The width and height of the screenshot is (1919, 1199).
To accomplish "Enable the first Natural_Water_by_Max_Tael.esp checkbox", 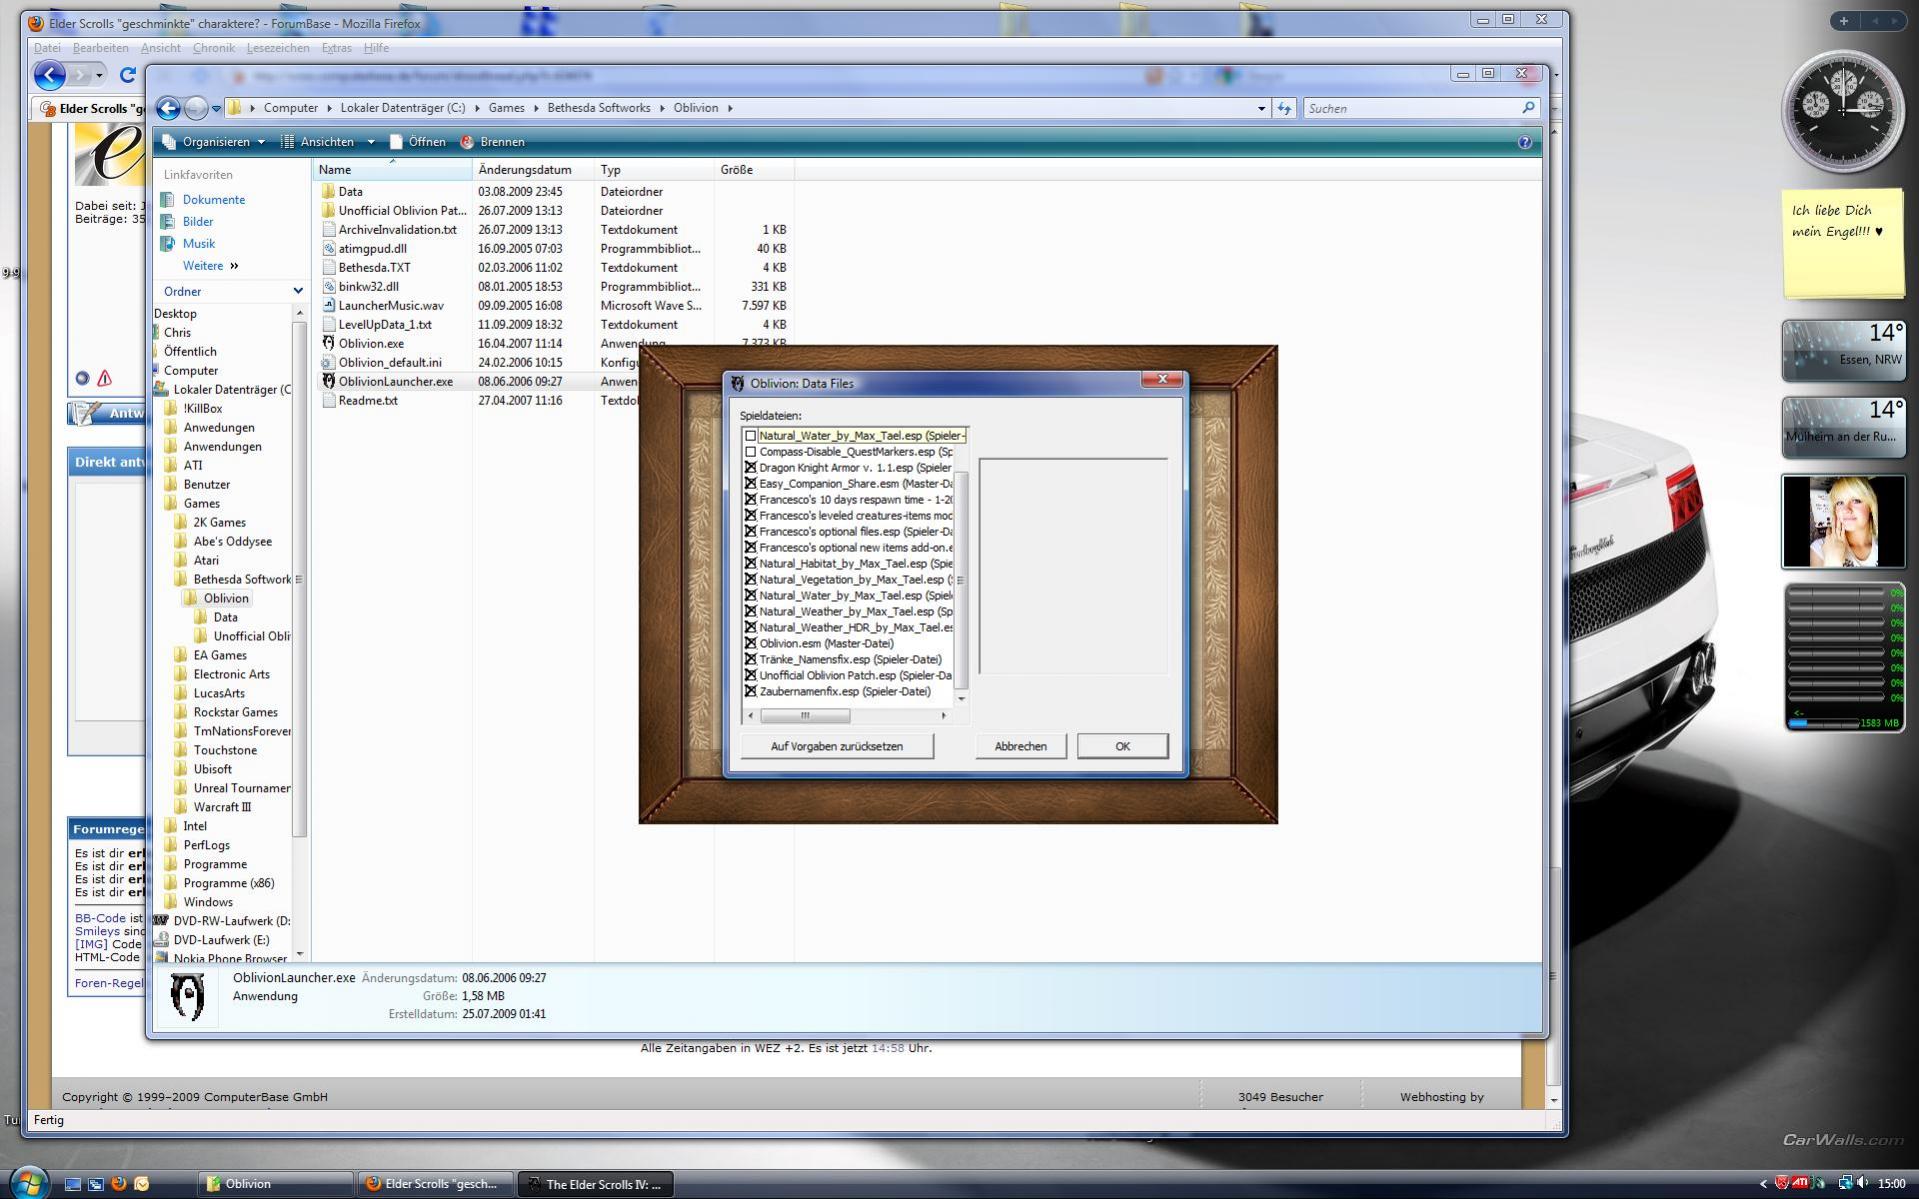I will click(750, 436).
